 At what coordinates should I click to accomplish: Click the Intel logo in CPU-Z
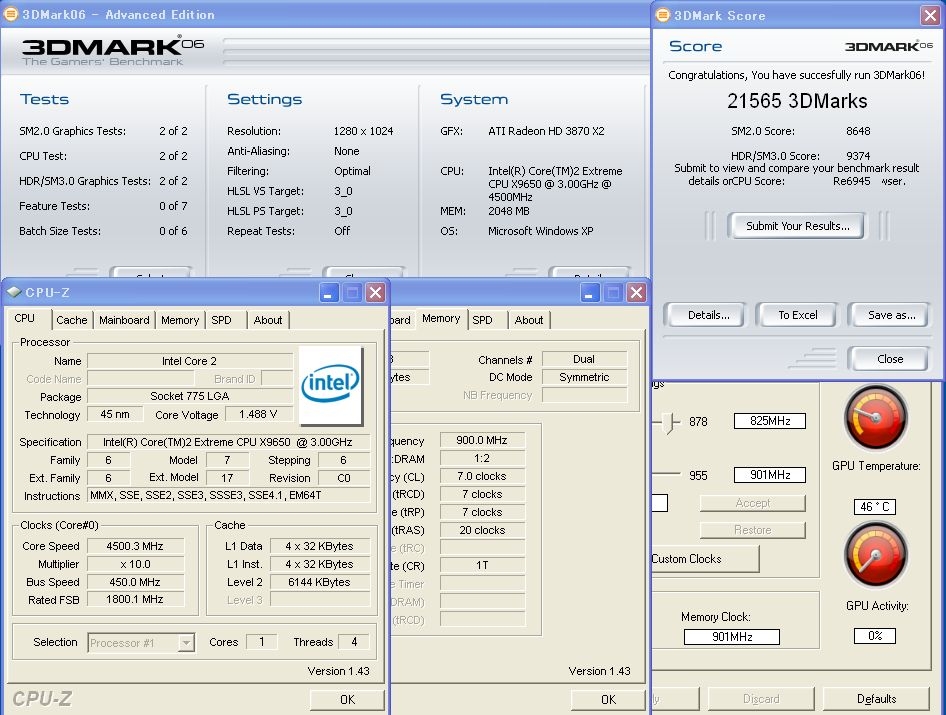click(x=331, y=385)
